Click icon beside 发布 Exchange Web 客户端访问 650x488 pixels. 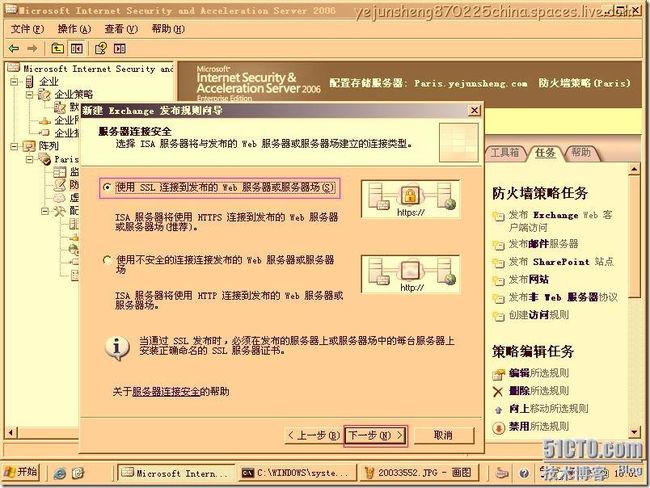point(498,216)
